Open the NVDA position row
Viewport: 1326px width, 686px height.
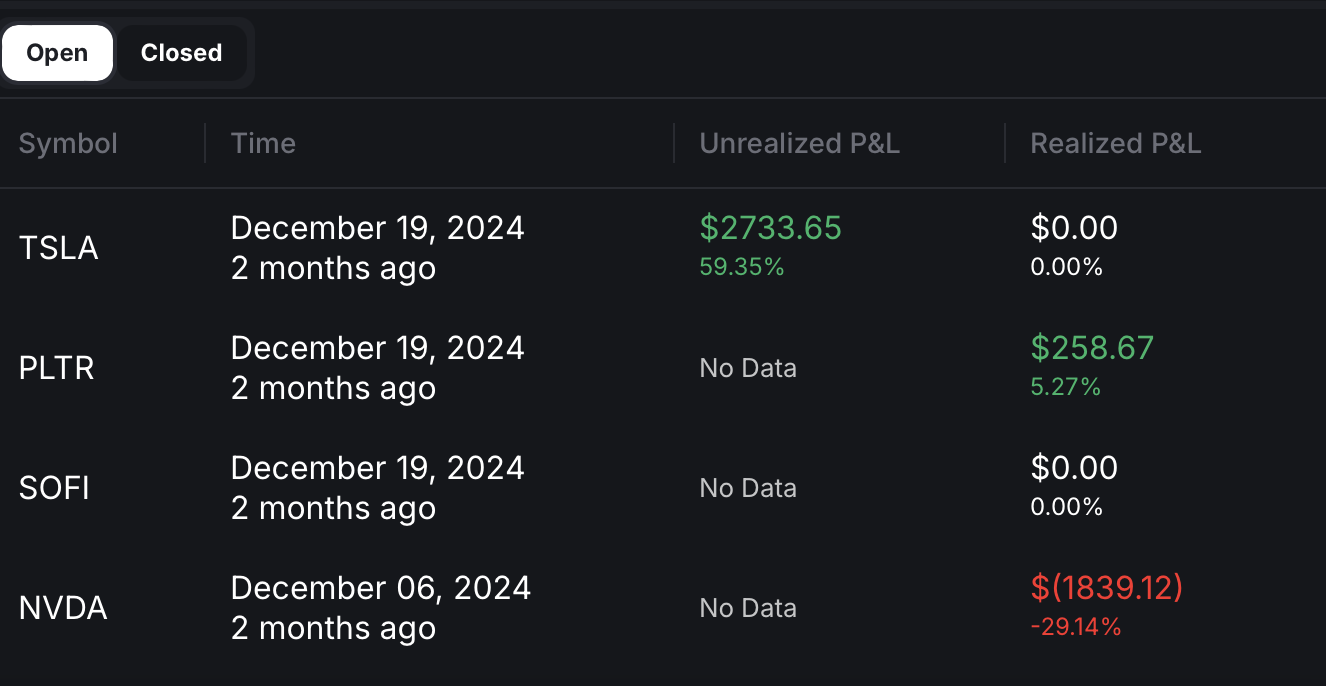(x=63, y=608)
